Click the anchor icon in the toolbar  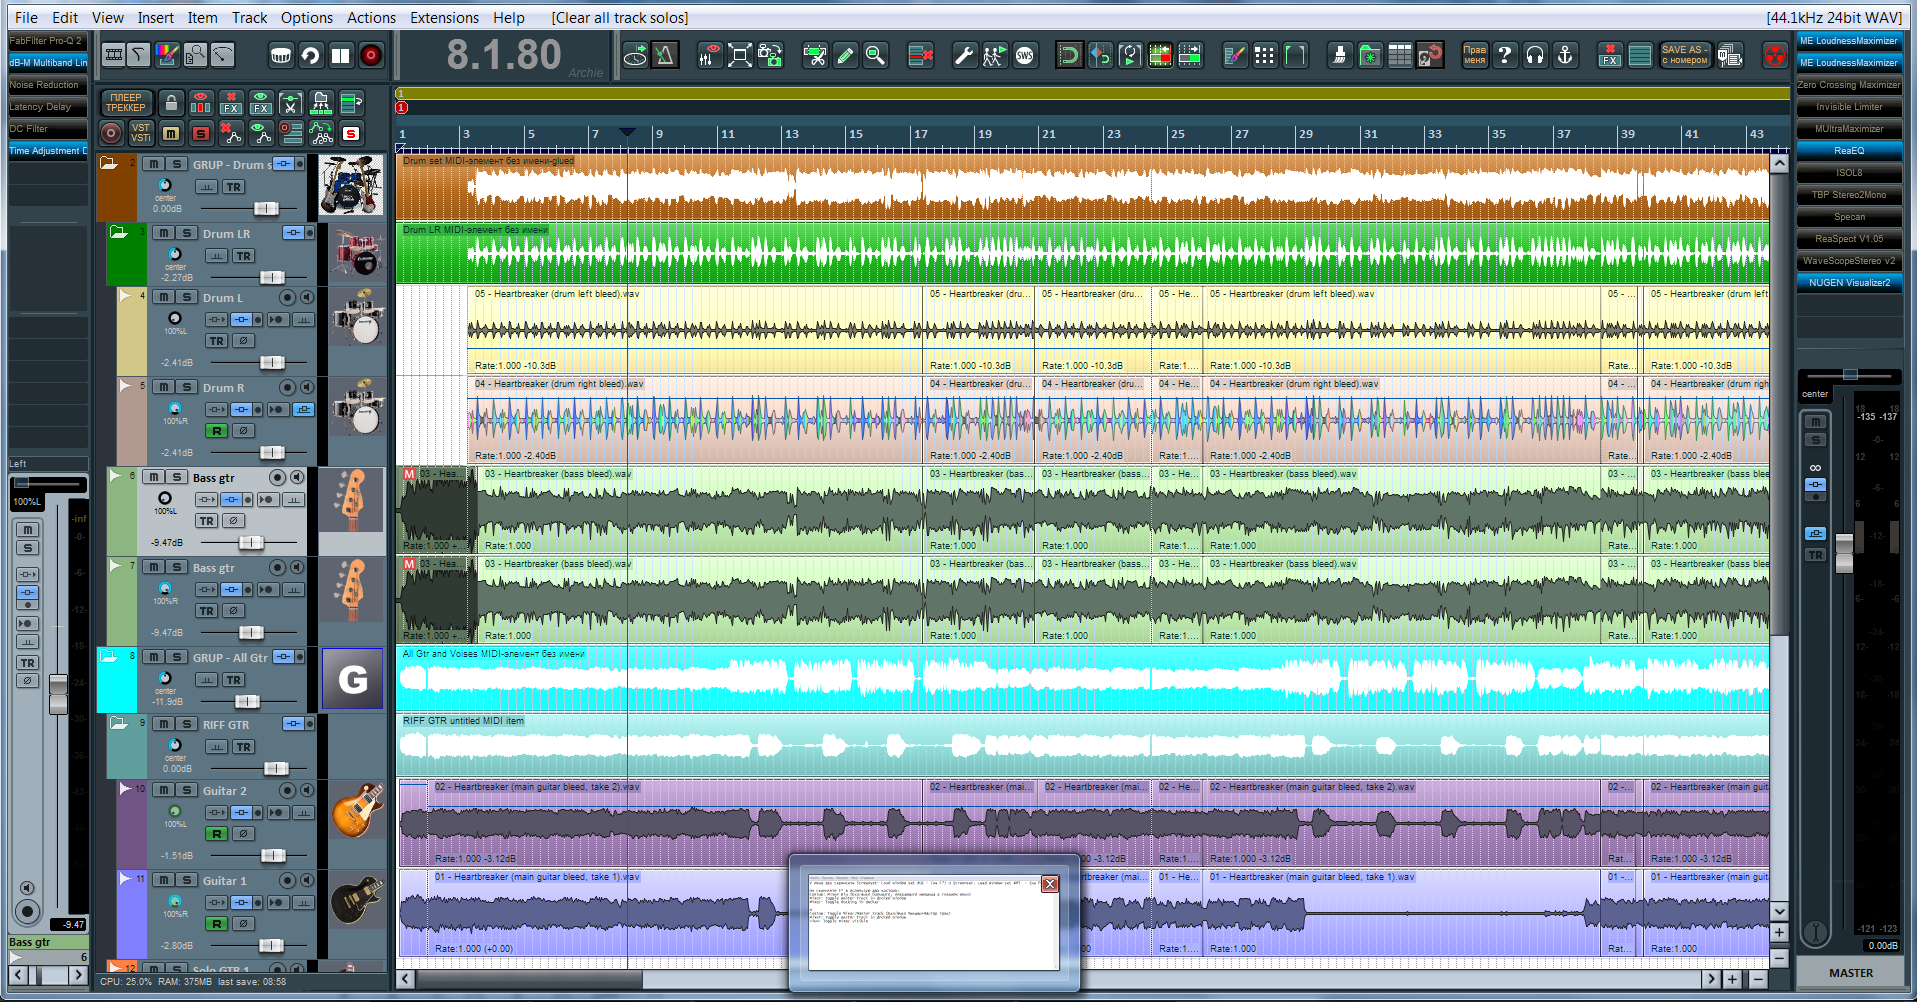[x=1565, y=55]
